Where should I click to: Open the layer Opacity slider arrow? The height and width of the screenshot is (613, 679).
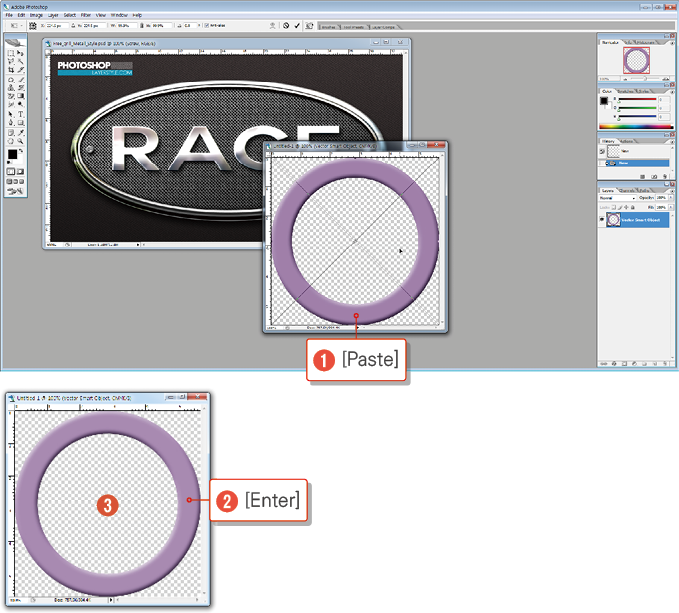tap(671, 198)
